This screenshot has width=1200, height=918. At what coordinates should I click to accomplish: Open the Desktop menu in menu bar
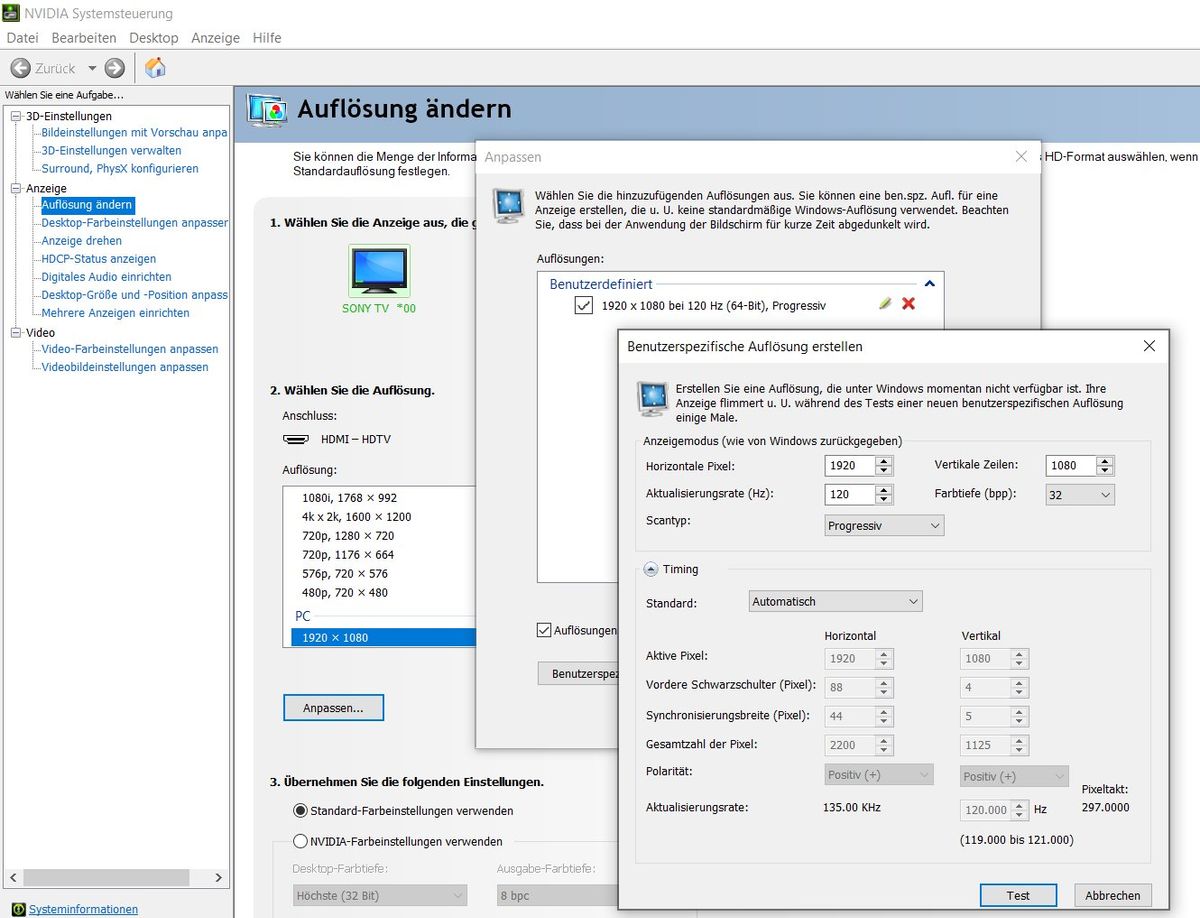tap(153, 38)
